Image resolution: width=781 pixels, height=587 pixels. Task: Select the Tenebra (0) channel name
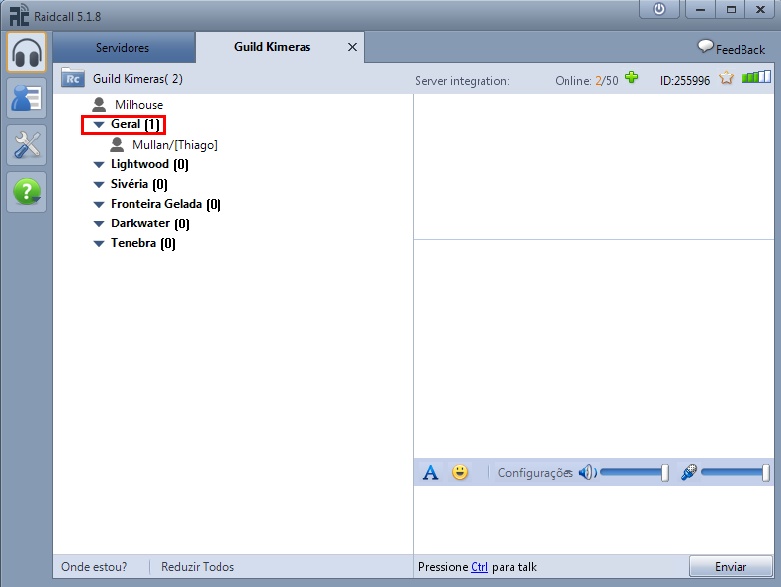[x=143, y=243]
